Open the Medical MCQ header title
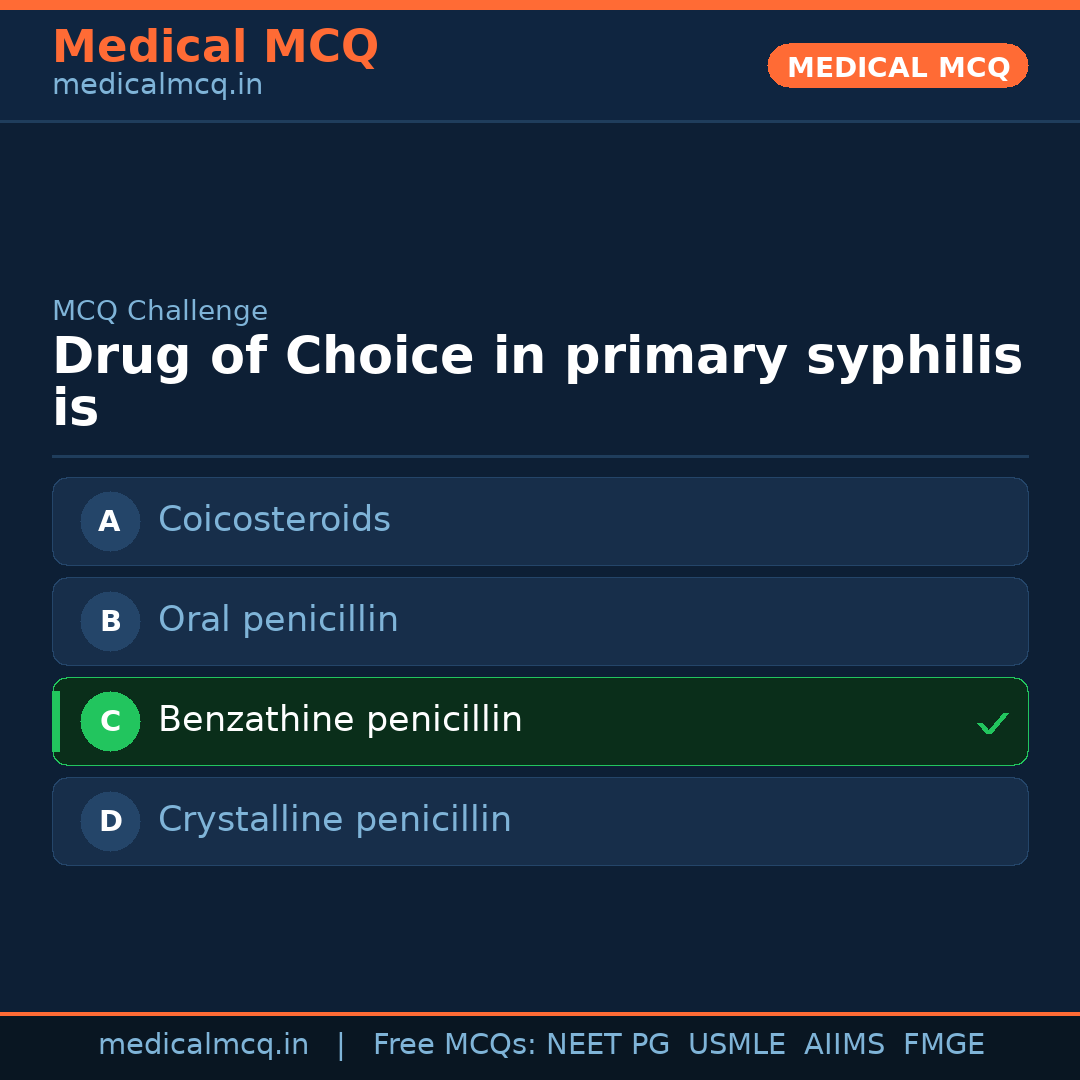This screenshot has height=1080, width=1080. [x=215, y=47]
